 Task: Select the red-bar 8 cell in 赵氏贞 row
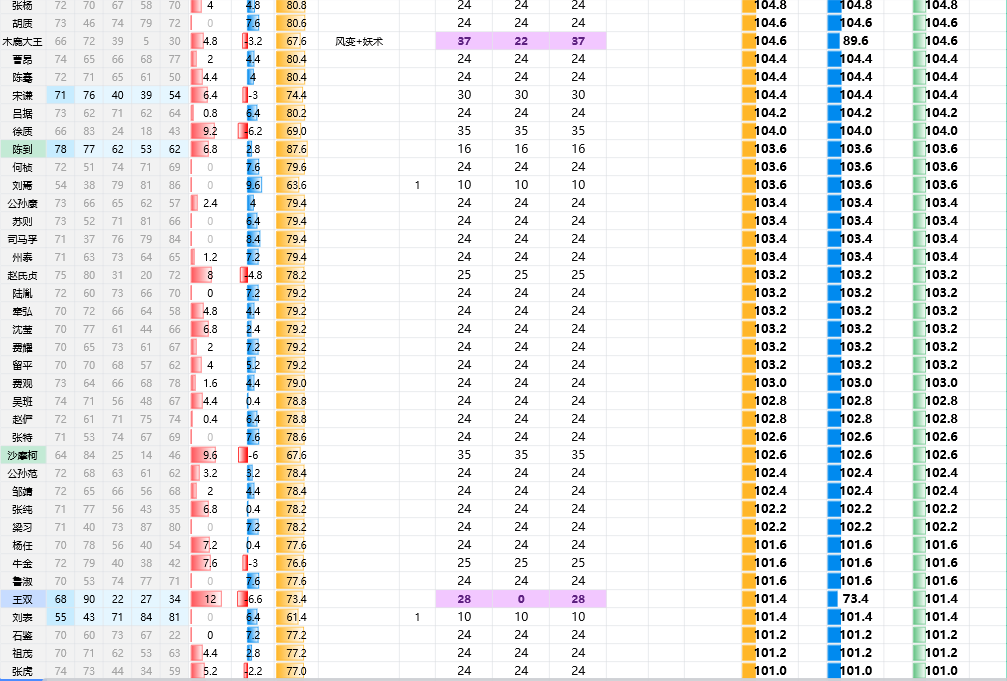click(x=211, y=275)
